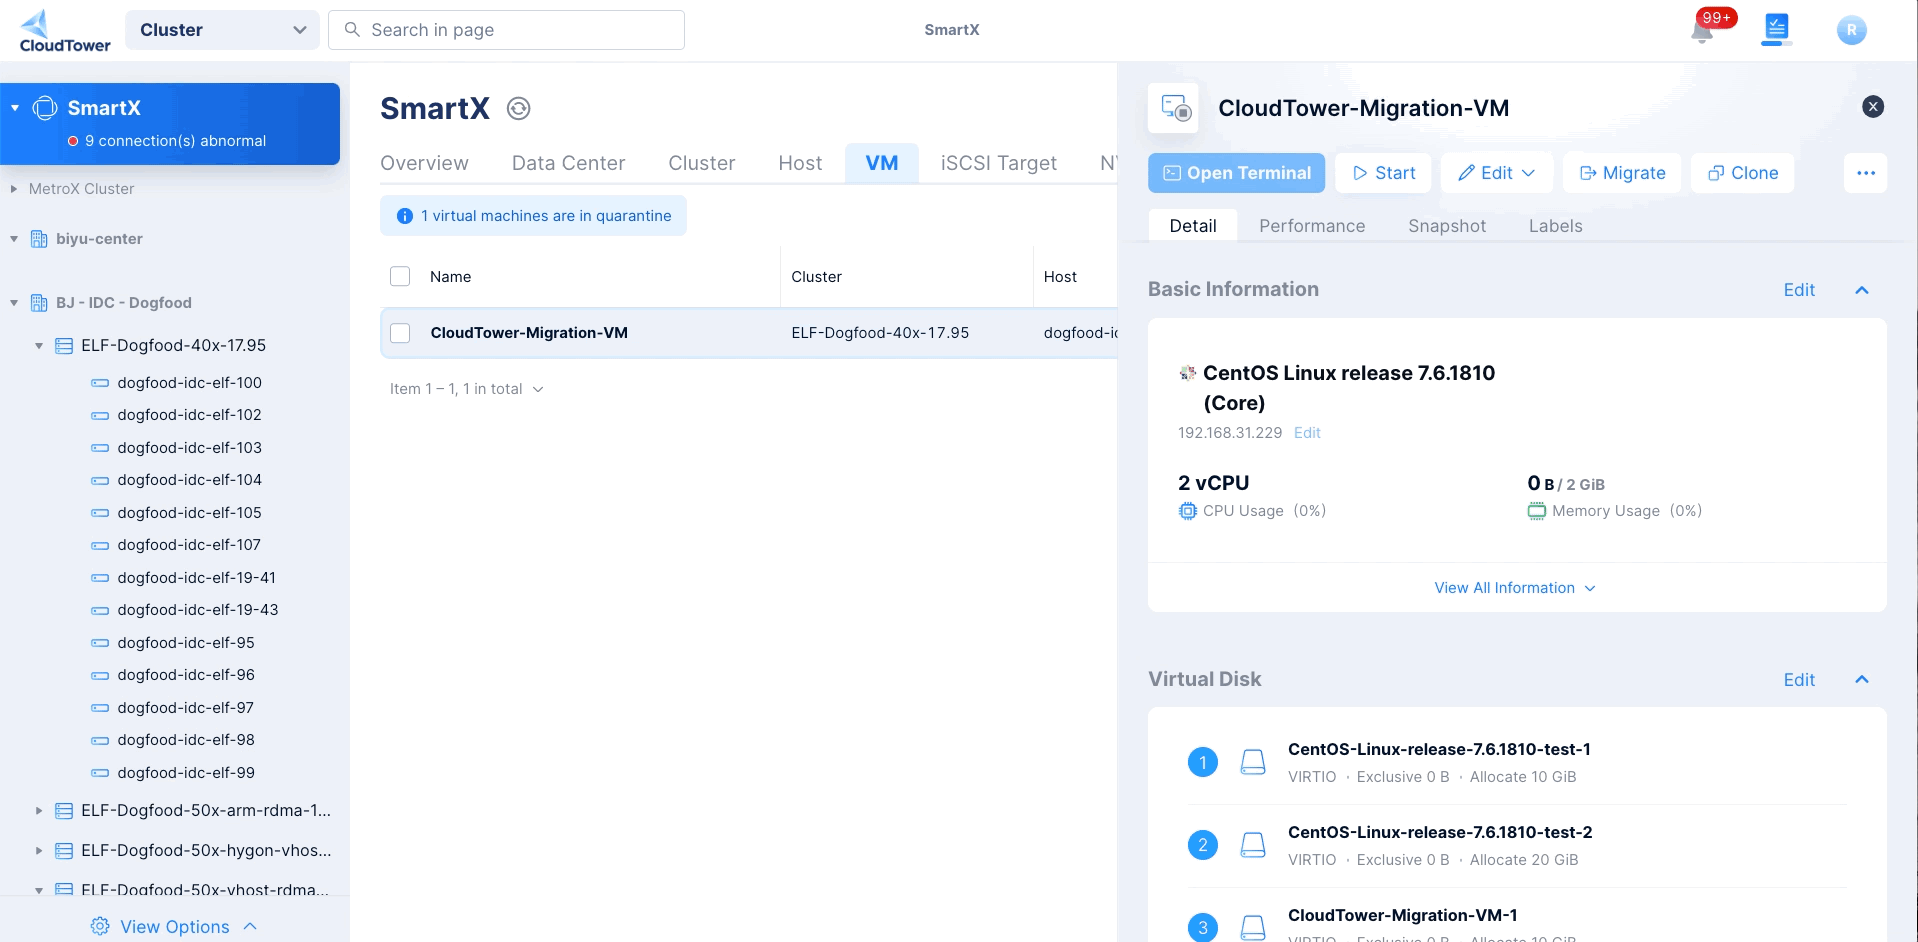Open the Labels tab in VM panel
The width and height of the screenshot is (1918, 942).
coord(1555,226)
